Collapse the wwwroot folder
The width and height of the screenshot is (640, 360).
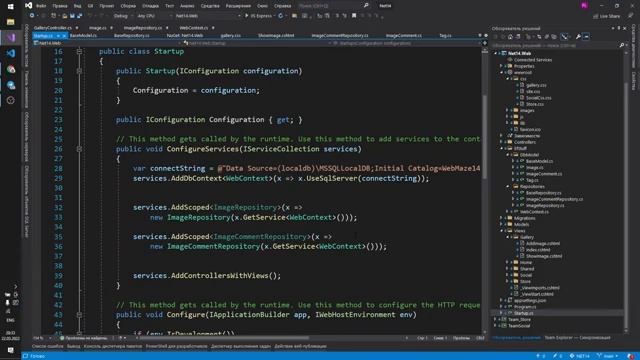coord(502,72)
